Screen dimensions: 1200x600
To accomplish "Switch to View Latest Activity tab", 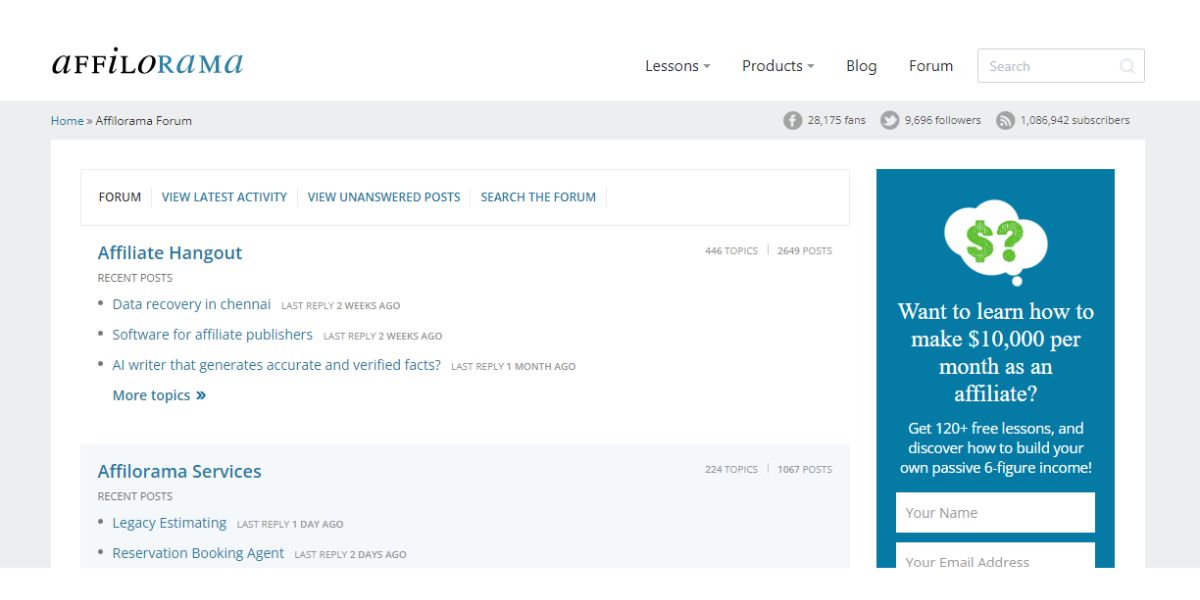I will 224,197.
